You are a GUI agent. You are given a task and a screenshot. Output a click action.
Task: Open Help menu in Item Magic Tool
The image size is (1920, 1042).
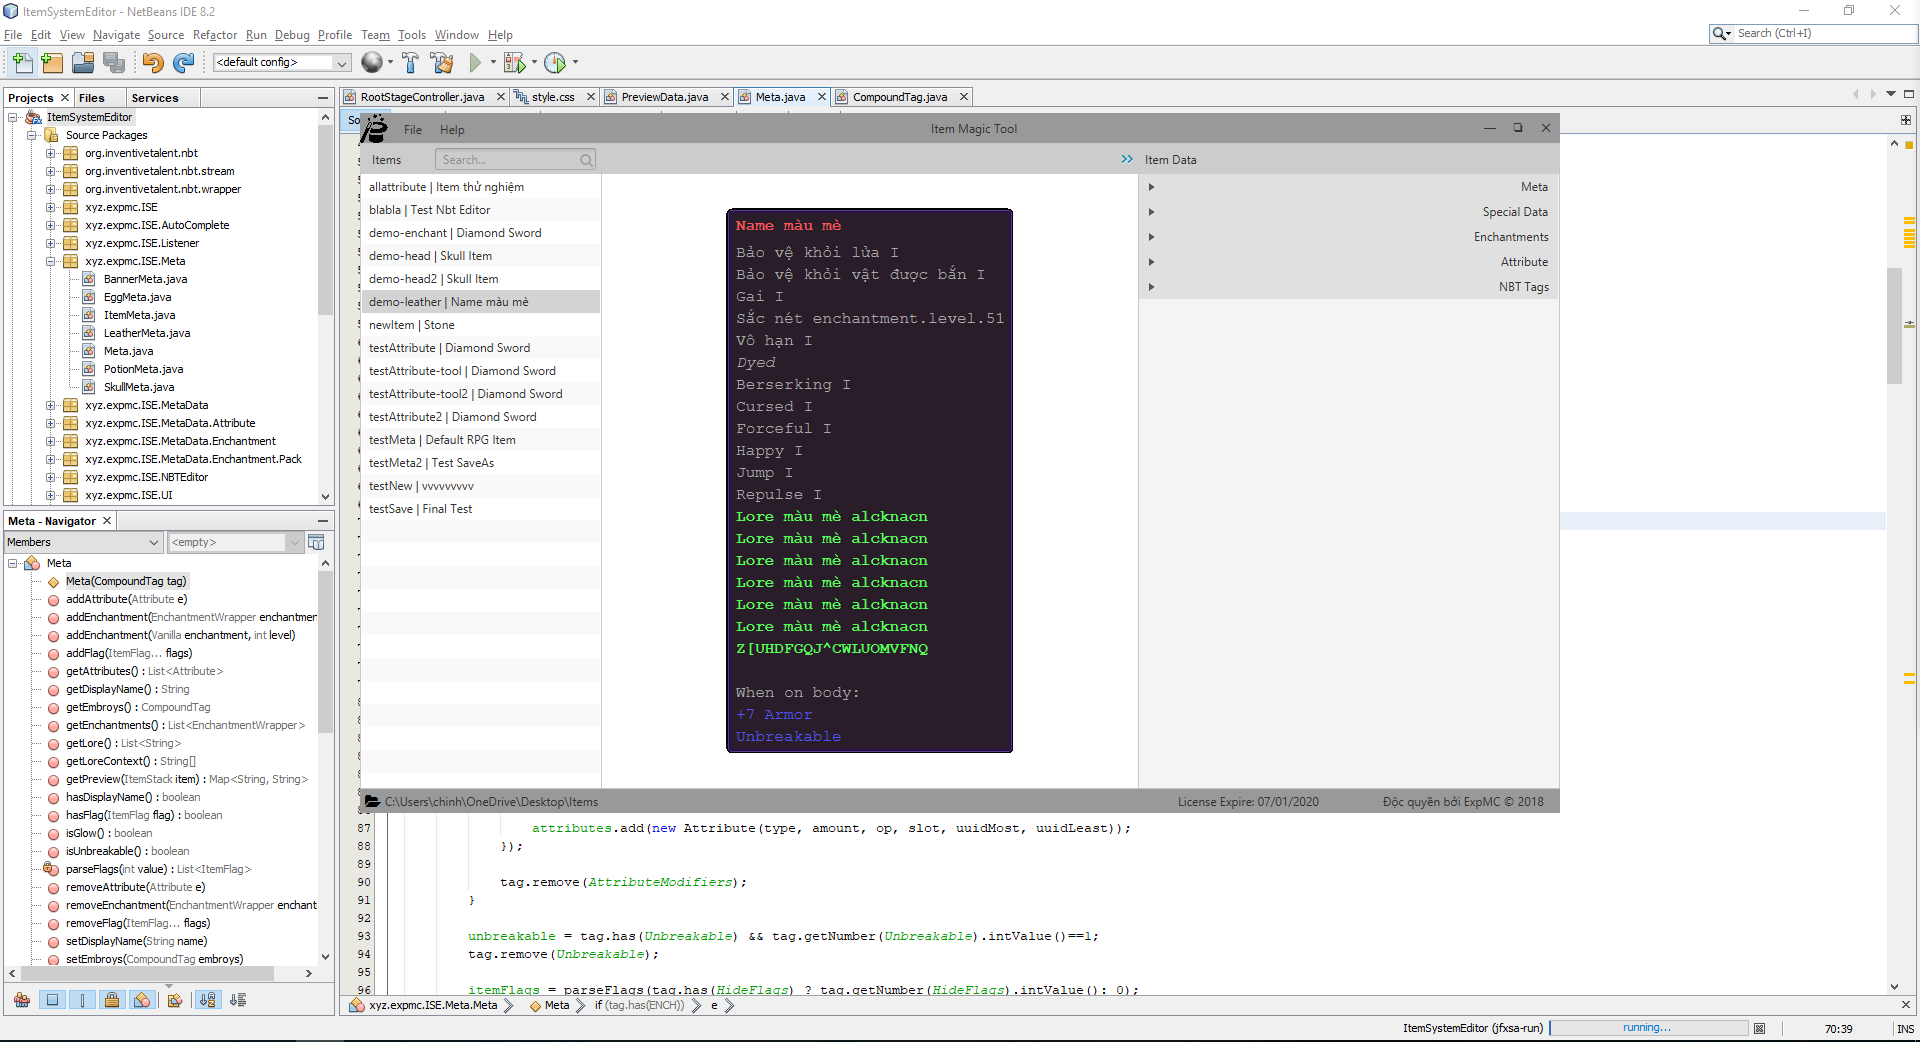point(452,130)
